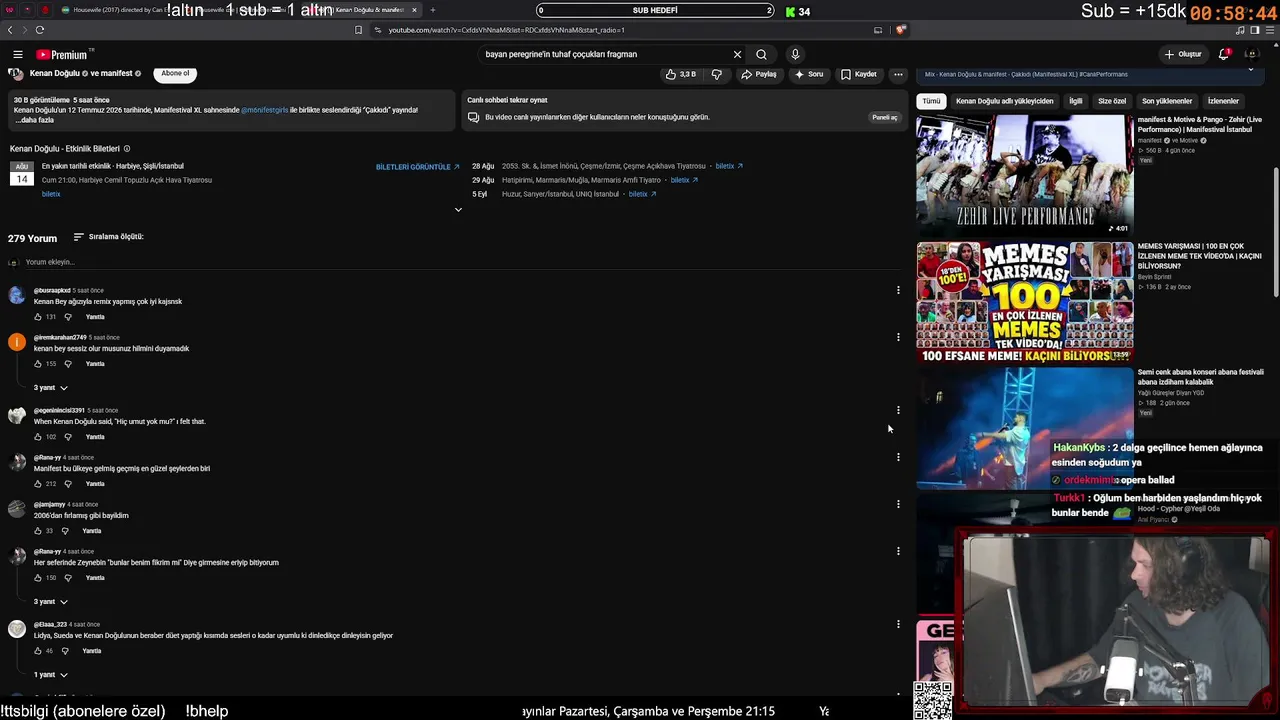The height and width of the screenshot is (720, 1280).
Task: Expand 3 replies under 'Her seferinde Zeynebin' comment
Action: tap(51, 602)
